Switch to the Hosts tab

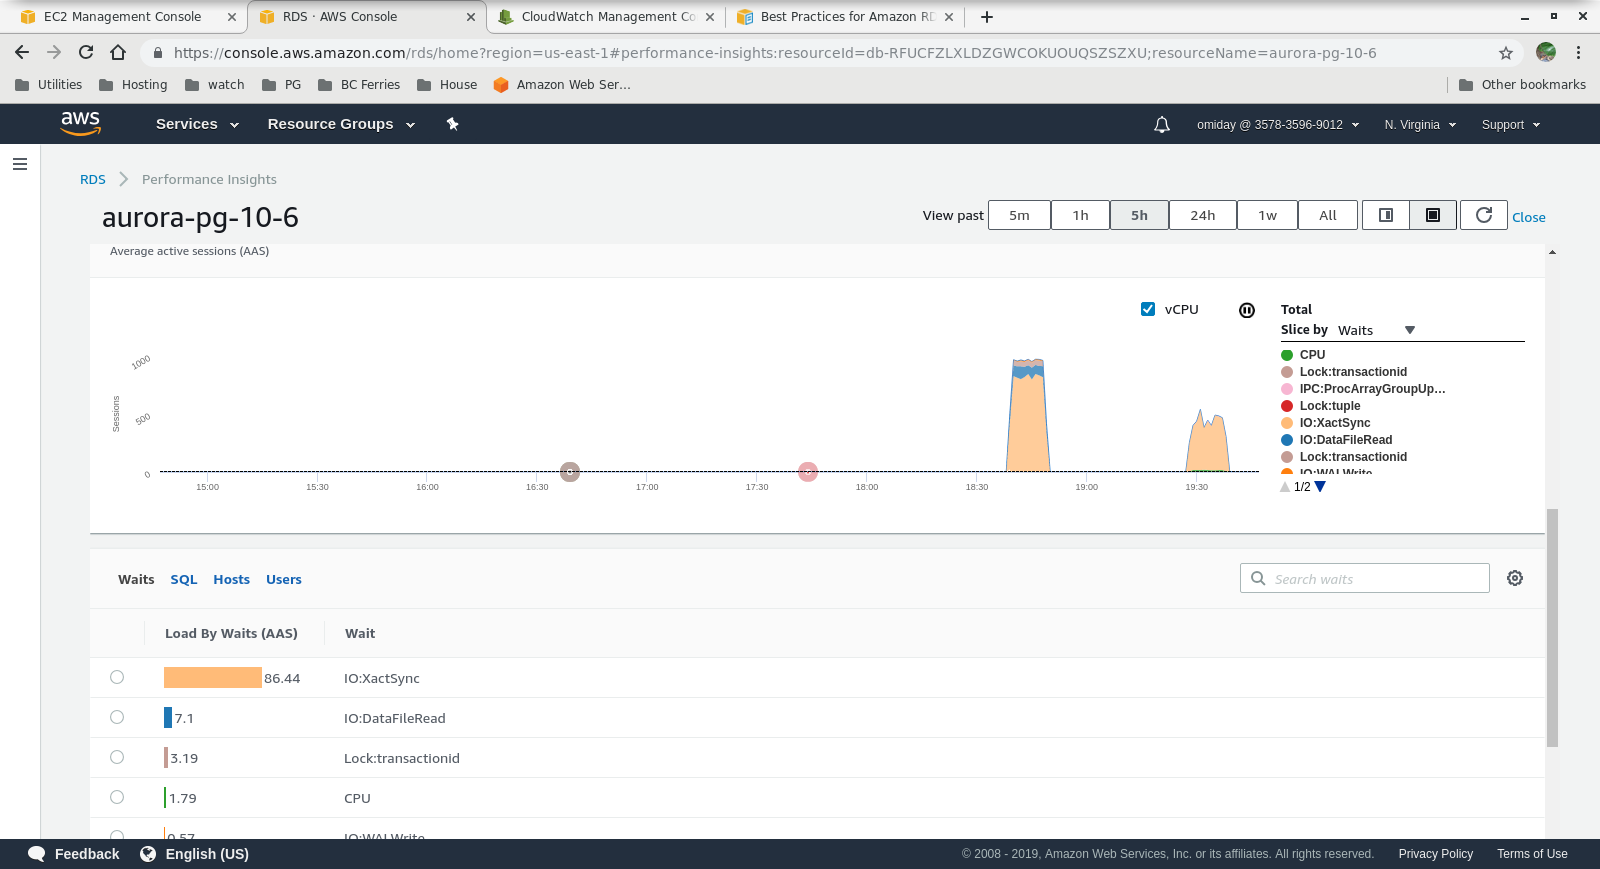click(231, 579)
